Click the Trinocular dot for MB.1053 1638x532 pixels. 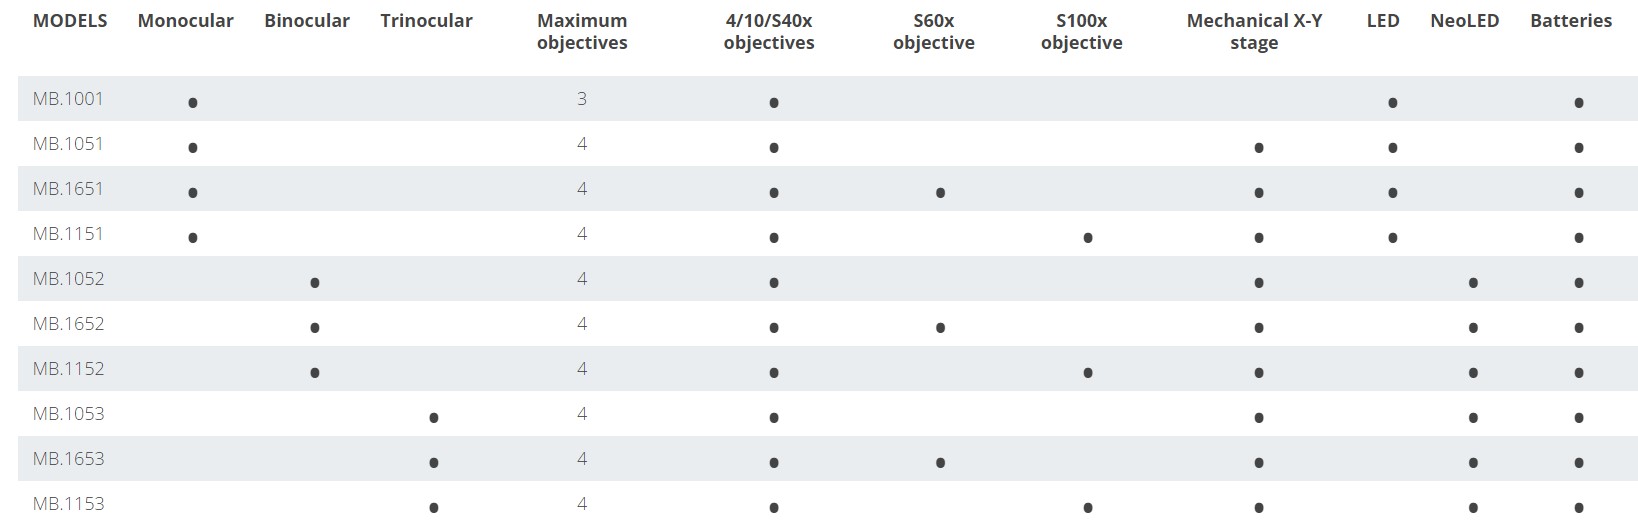coord(433,418)
